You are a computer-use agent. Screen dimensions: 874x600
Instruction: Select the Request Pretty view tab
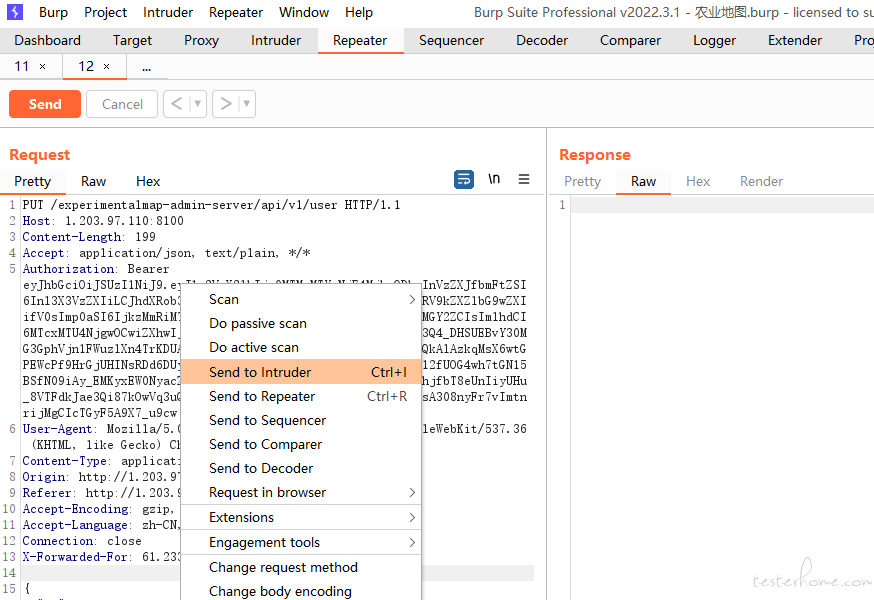[x=32, y=181]
